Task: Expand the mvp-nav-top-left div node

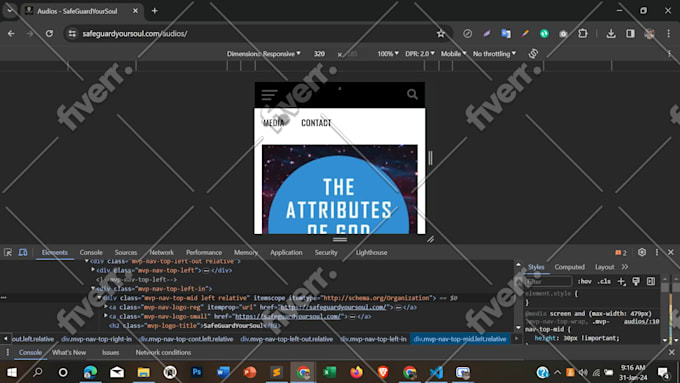Action: tap(93, 270)
